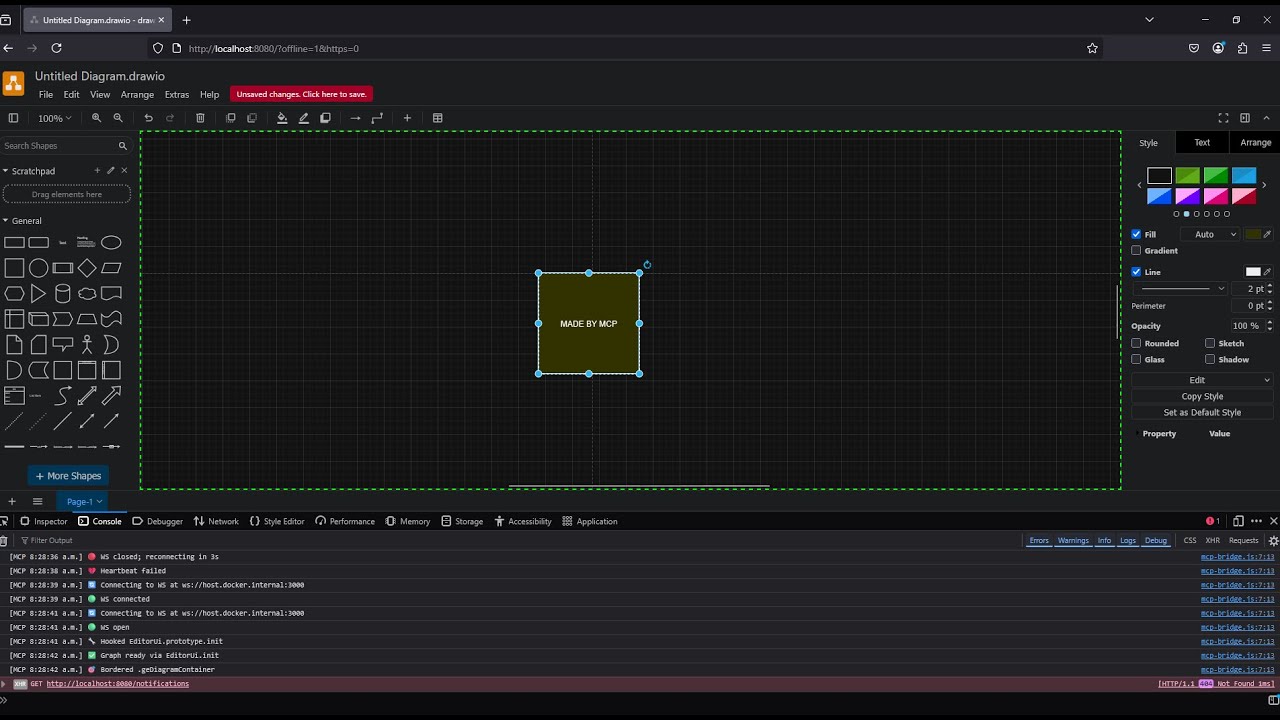Switch to the Text tab in format panel

1202,143
